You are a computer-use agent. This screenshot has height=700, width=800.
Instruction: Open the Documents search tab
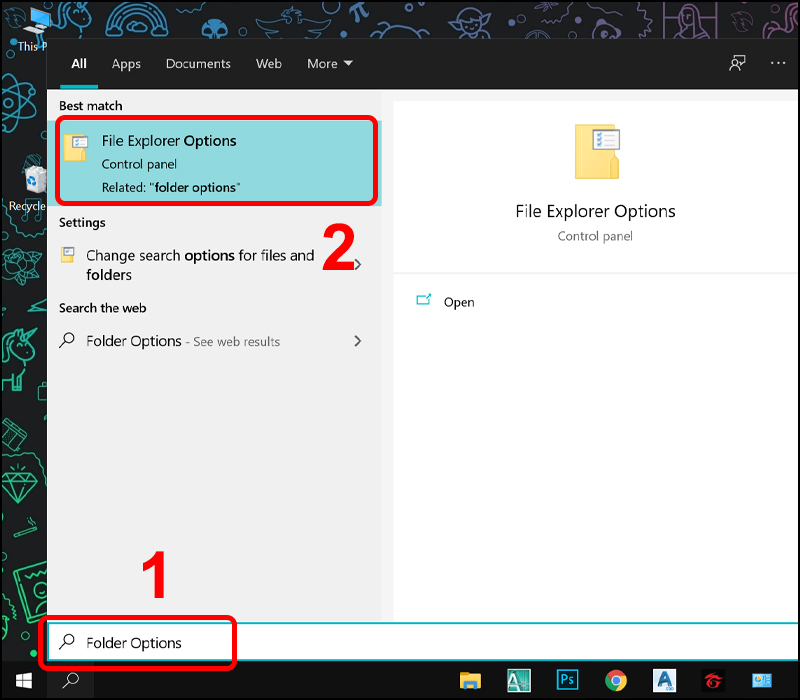[x=198, y=64]
